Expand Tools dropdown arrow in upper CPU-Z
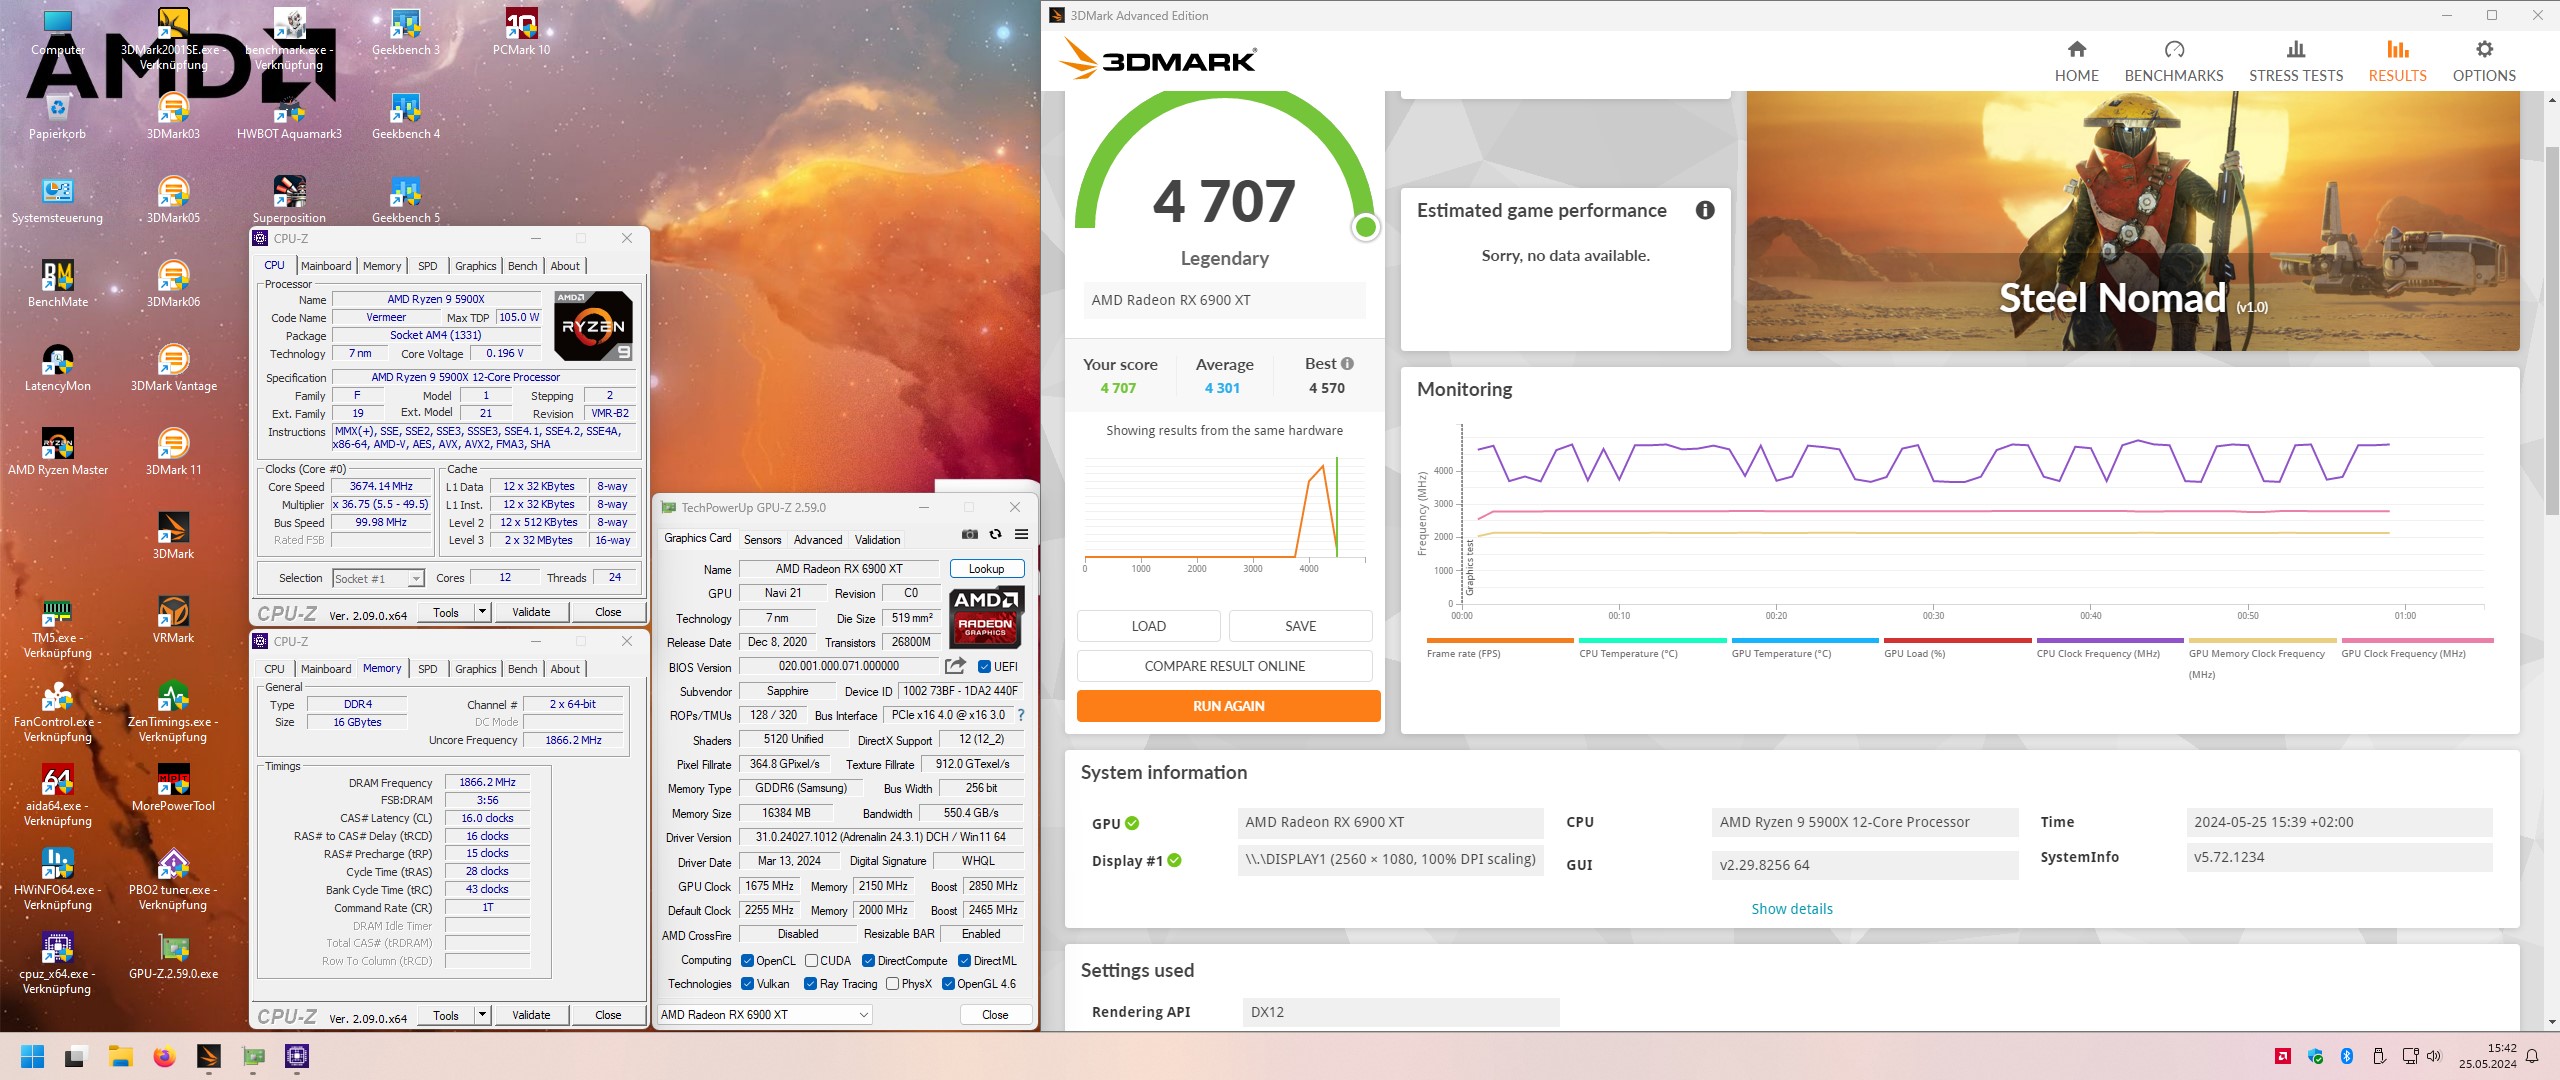Viewport: 2560px width, 1080px height. coord(482,612)
